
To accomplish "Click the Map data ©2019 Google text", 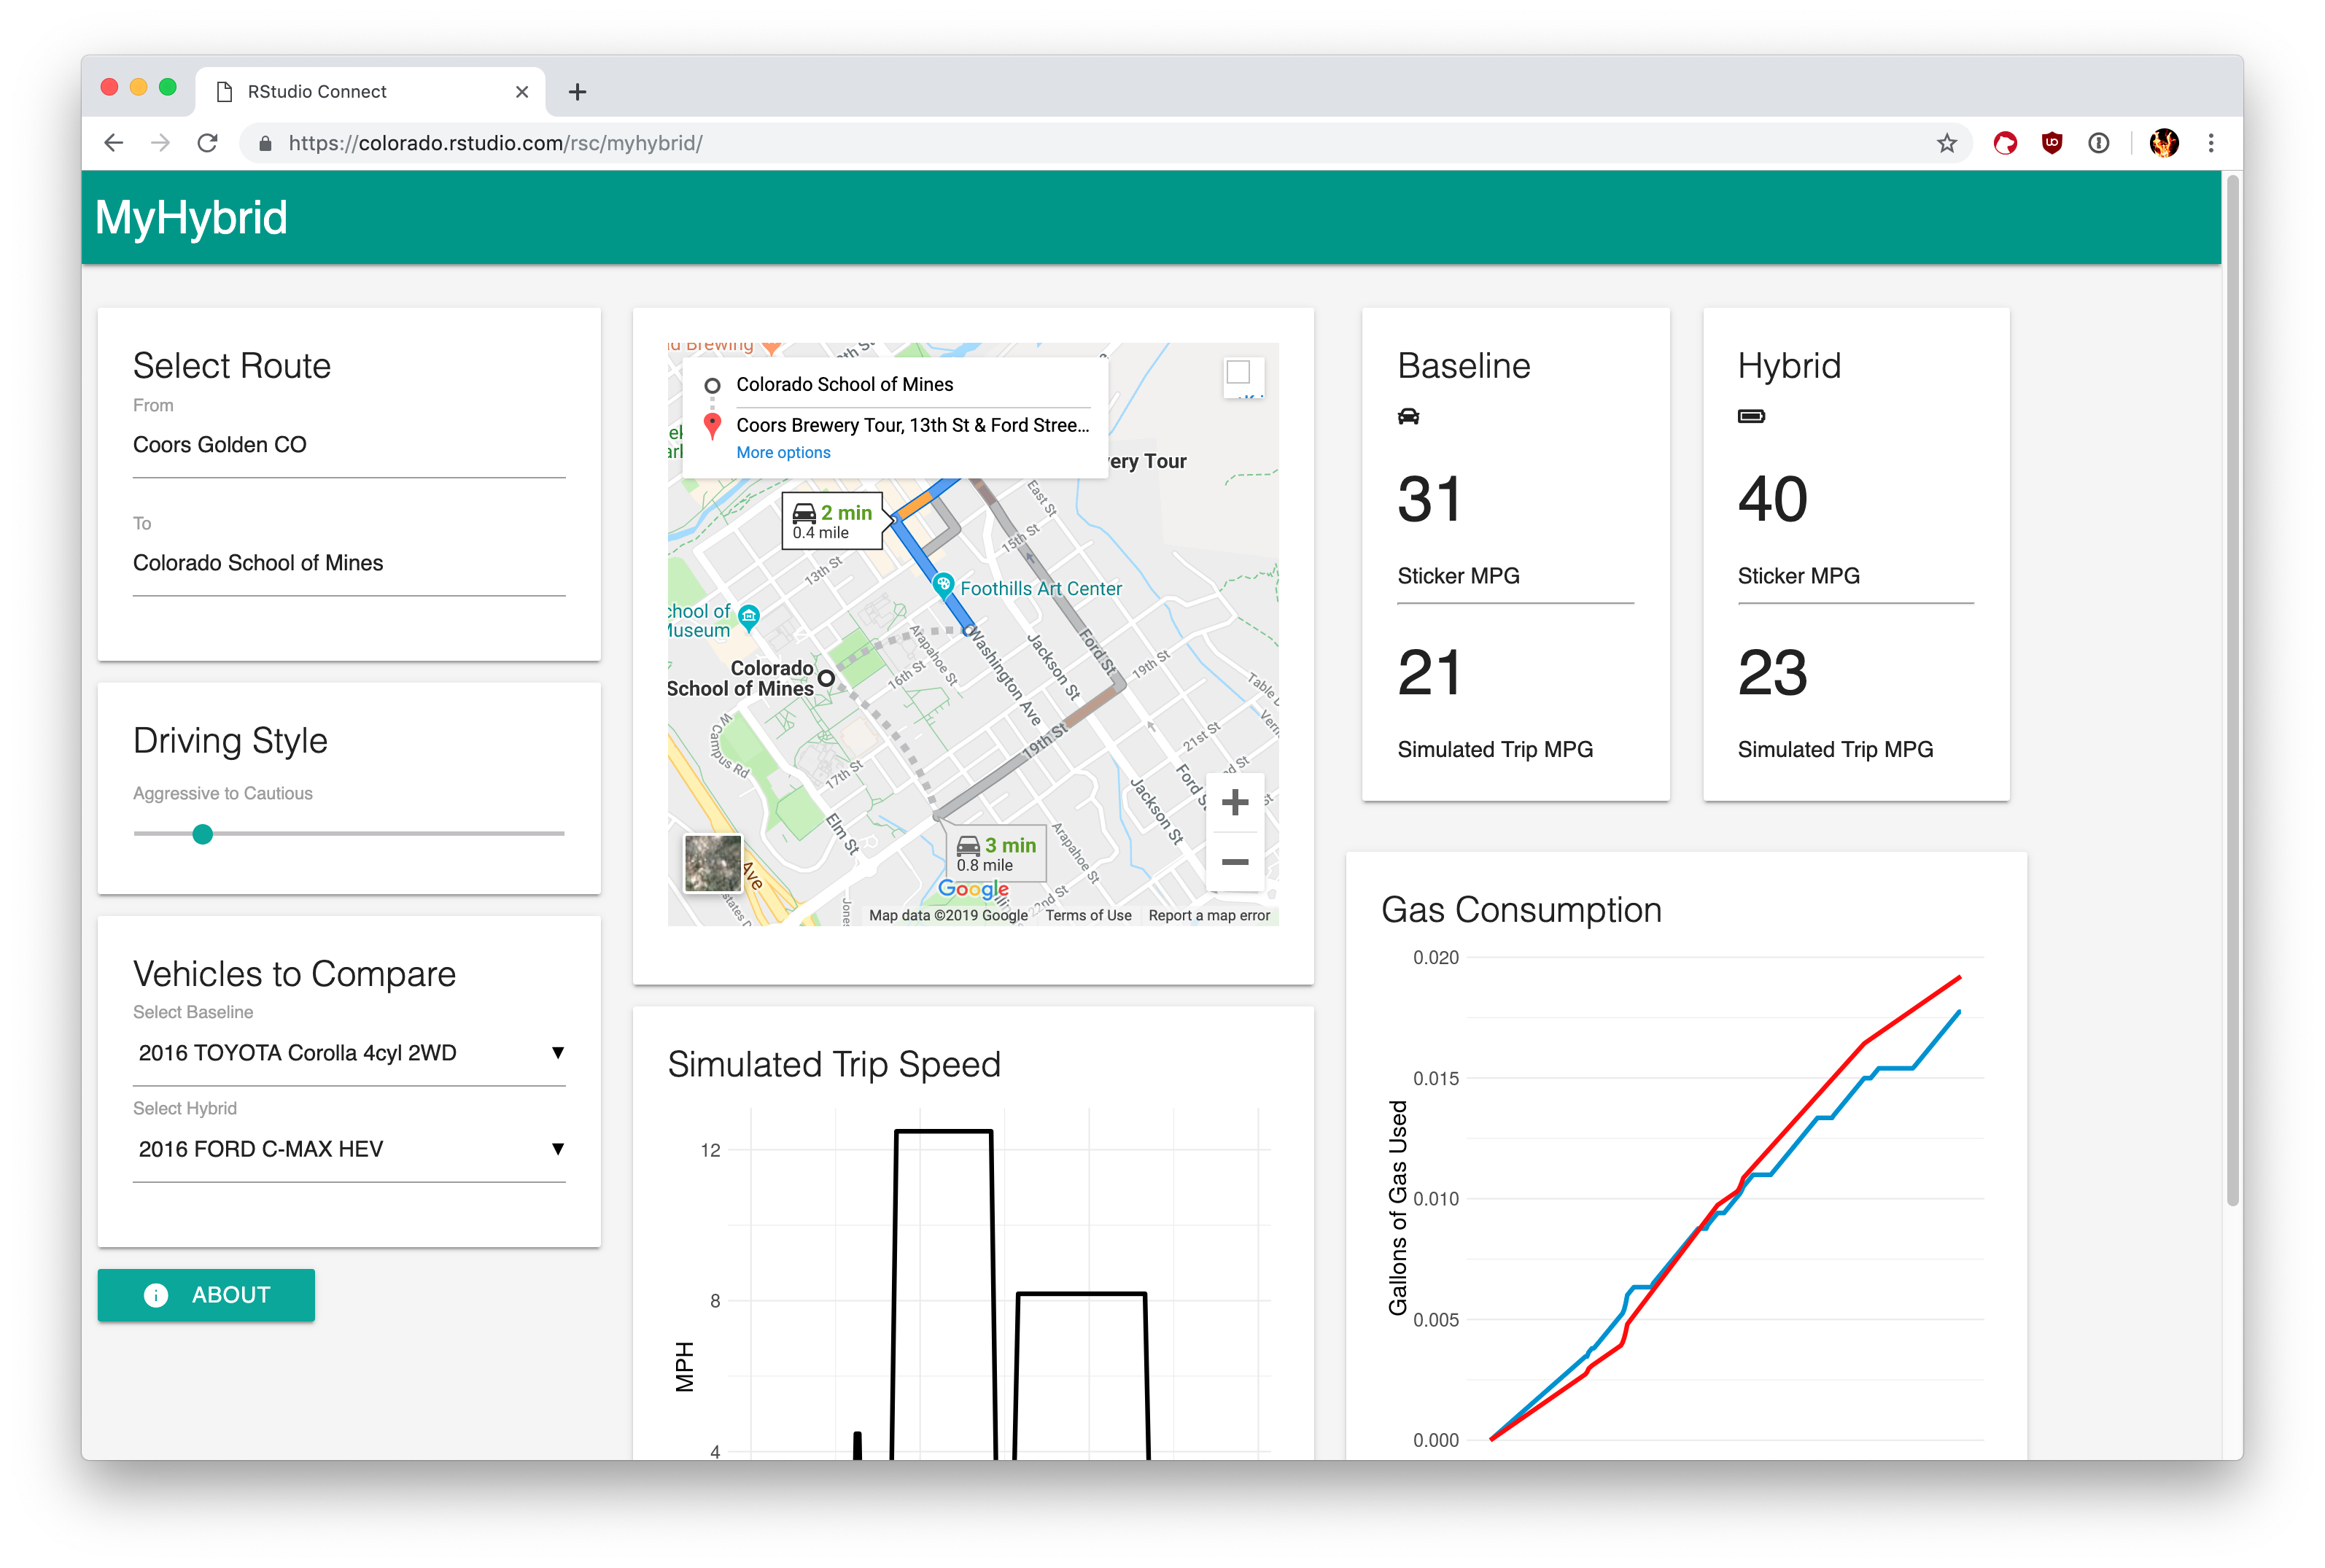I will coord(948,915).
